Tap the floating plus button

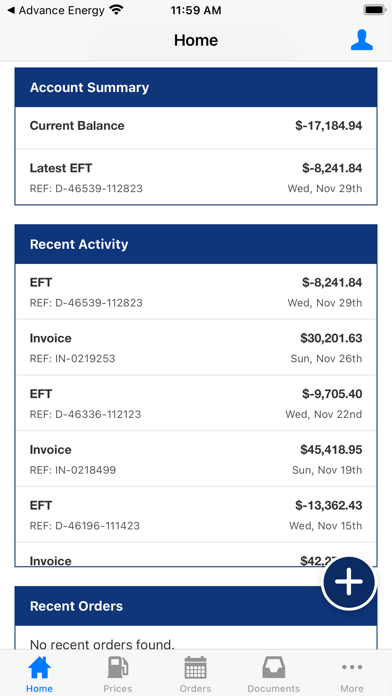(349, 583)
